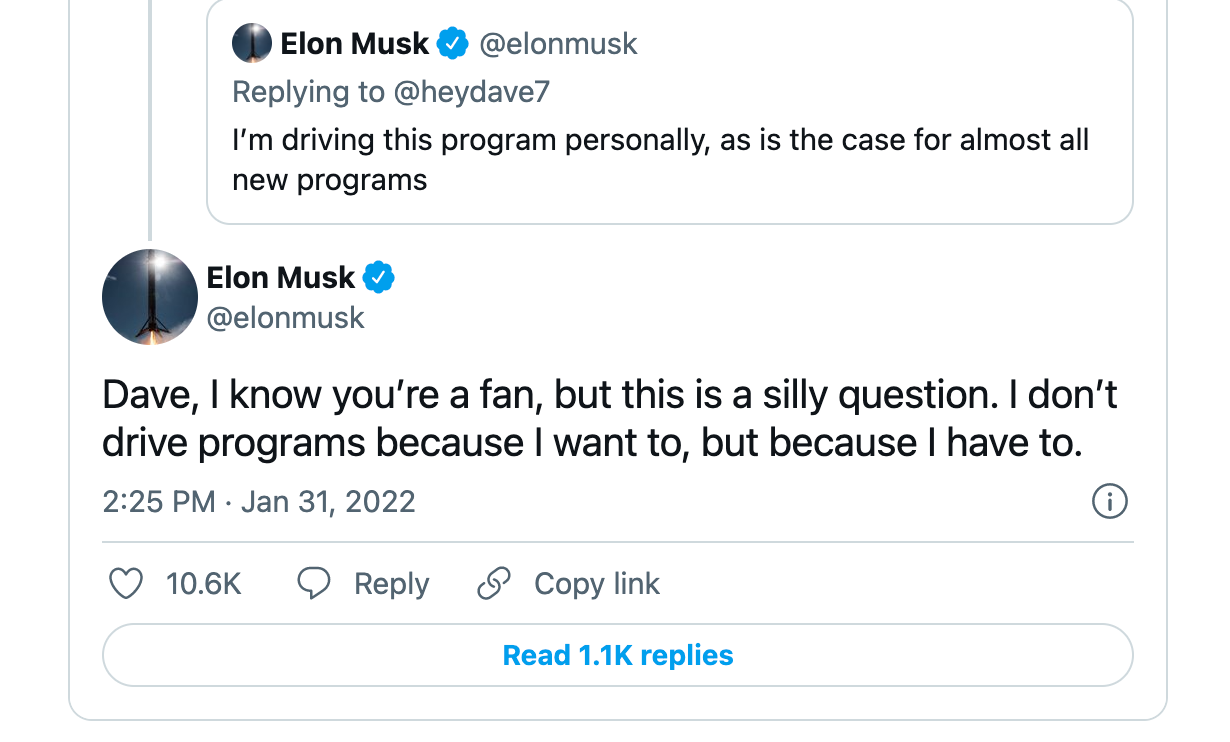The width and height of the screenshot is (1230, 742).
Task: Click the verified badge in the quoted tweet
Action: click(454, 44)
